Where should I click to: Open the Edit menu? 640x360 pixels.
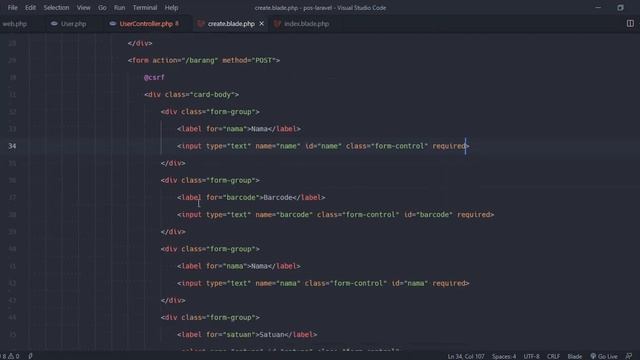[x=30, y=8]
